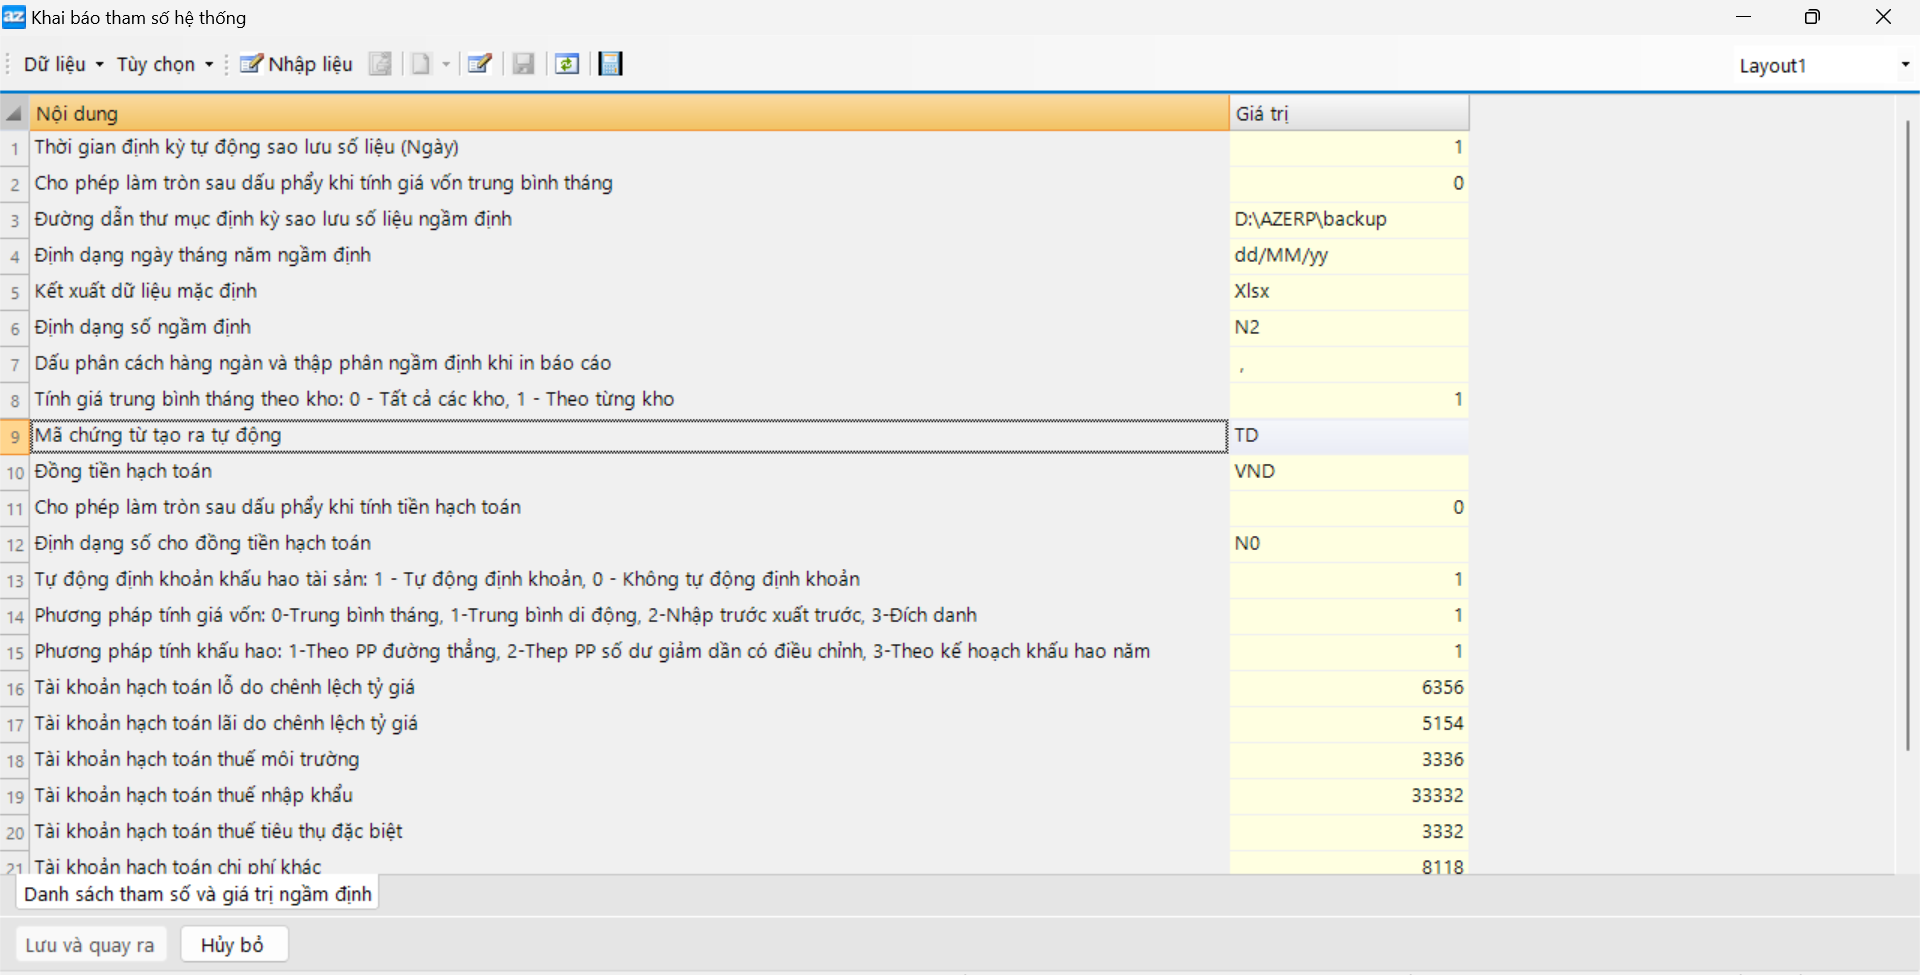Click the blank new document icon

(421, 65)
